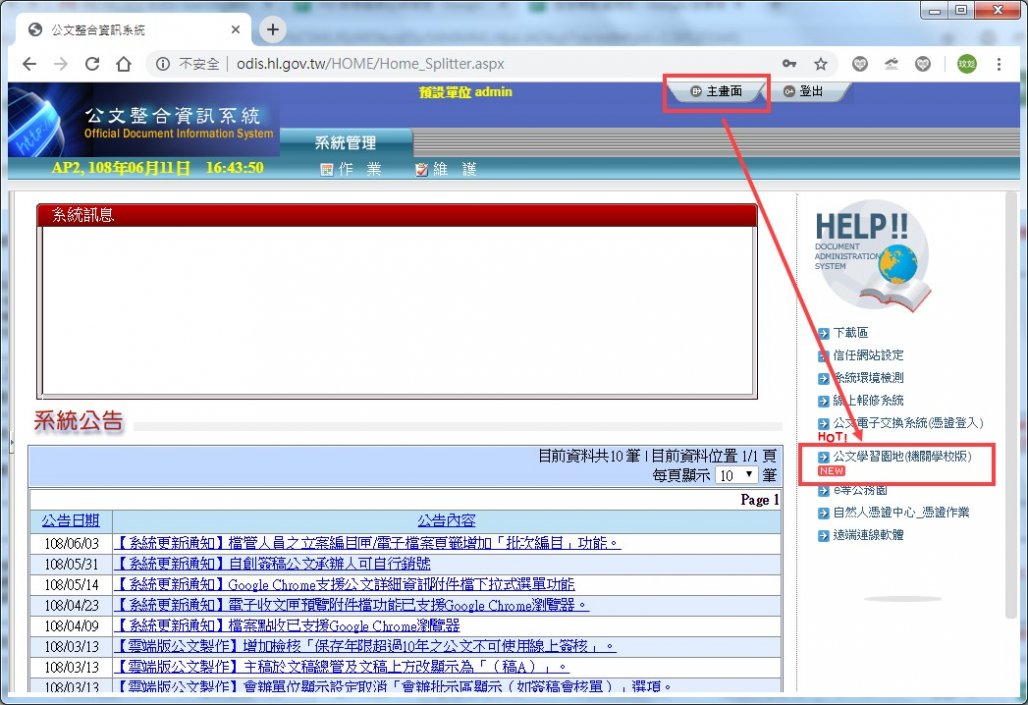Expand the 每頁顯示 rows-per-page dropdown
The height and width of the screenshot is (705, 1028).
(737, 475)
